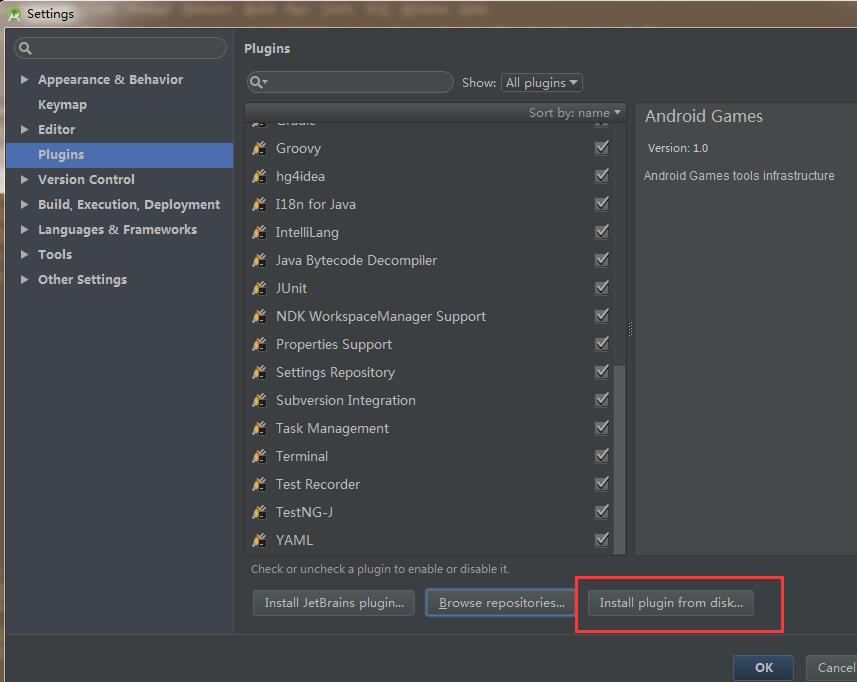Expand Build, Execution, Deployment node
This screenshot has width=857, height=682.
[24, 204]
